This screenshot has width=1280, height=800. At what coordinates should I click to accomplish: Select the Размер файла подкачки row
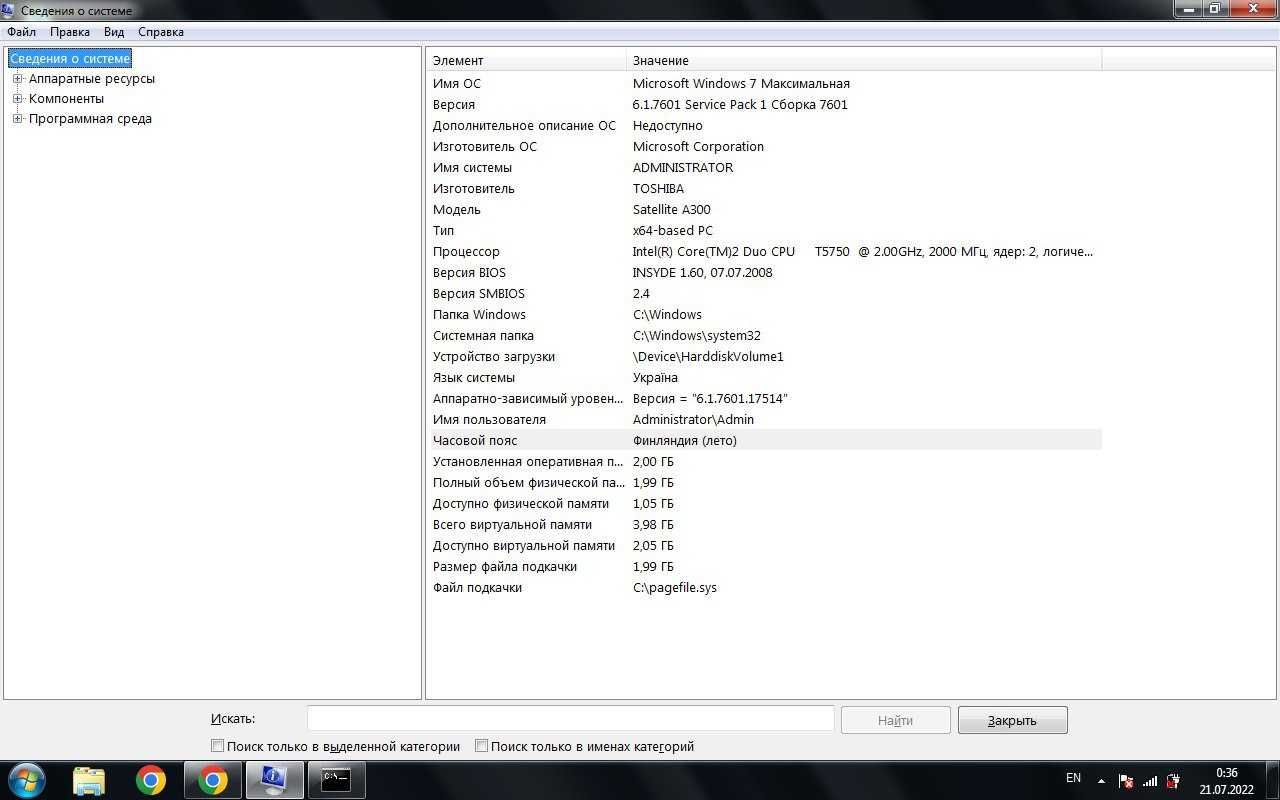tap(764, 567)
